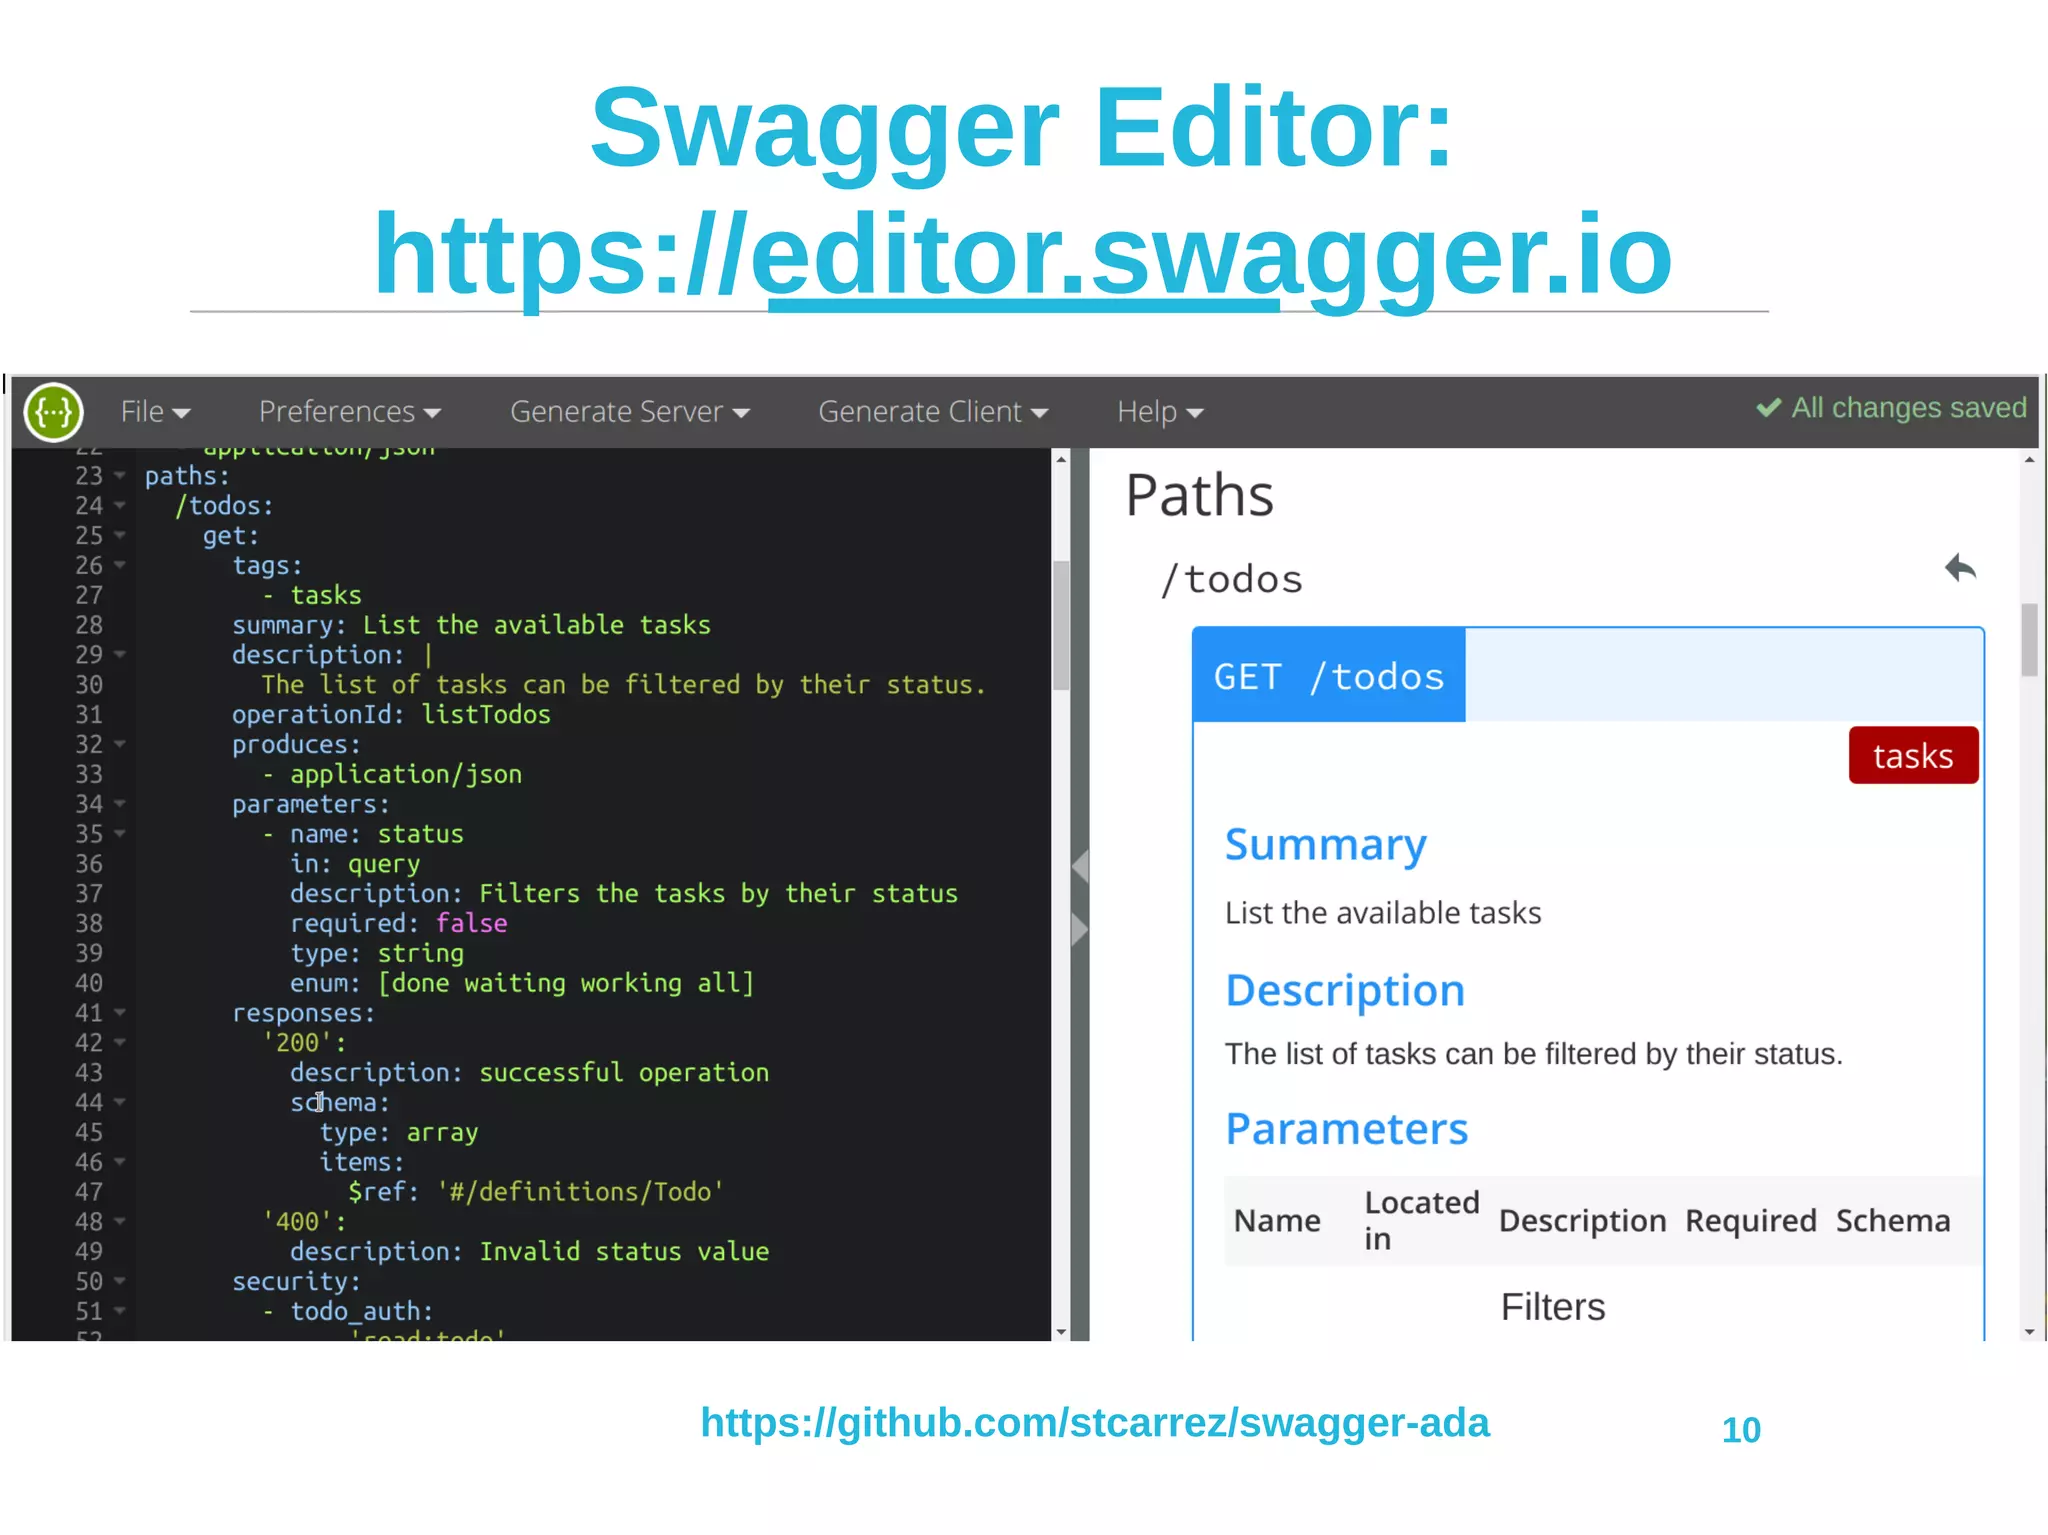Click the Located in column header
This screenshot has height=1535, width=2048.
1422,1221
